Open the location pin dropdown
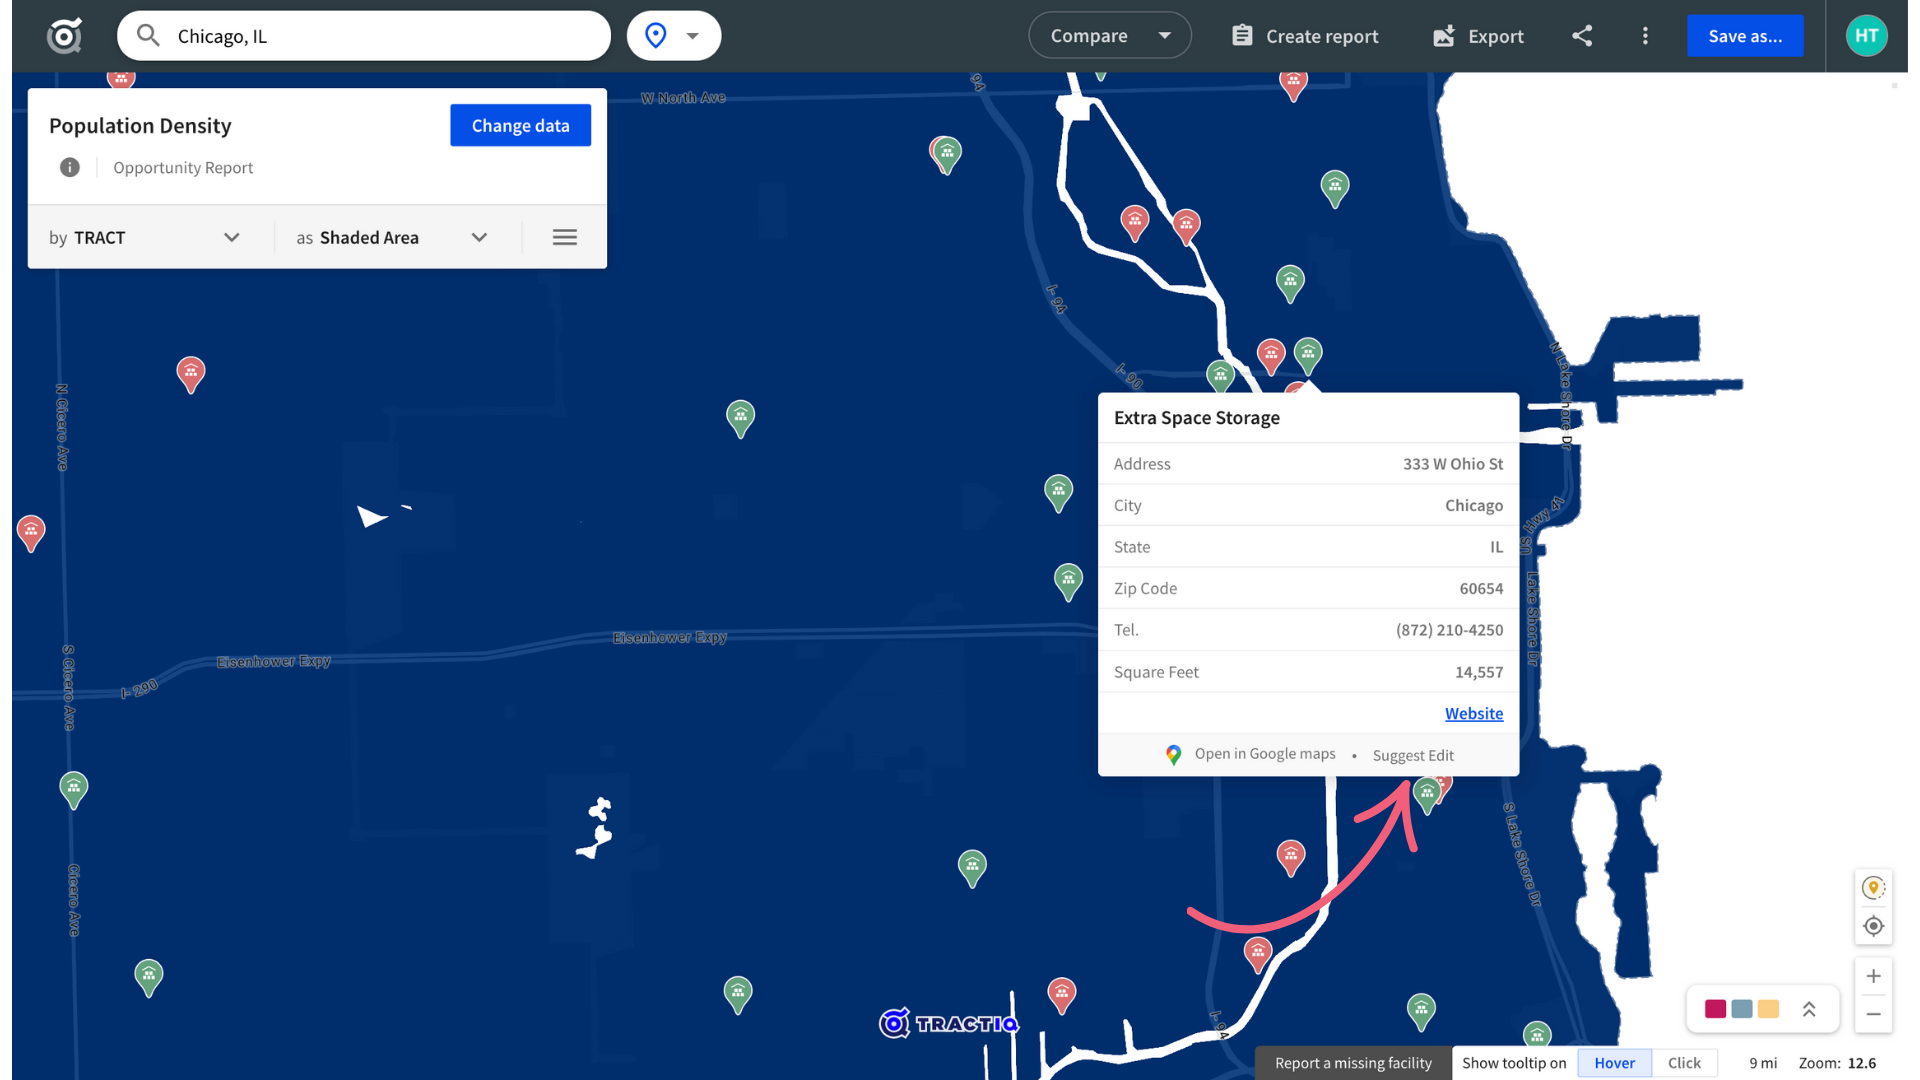Viewport: 1920px width, 1080px height. [x=674, y=36]
